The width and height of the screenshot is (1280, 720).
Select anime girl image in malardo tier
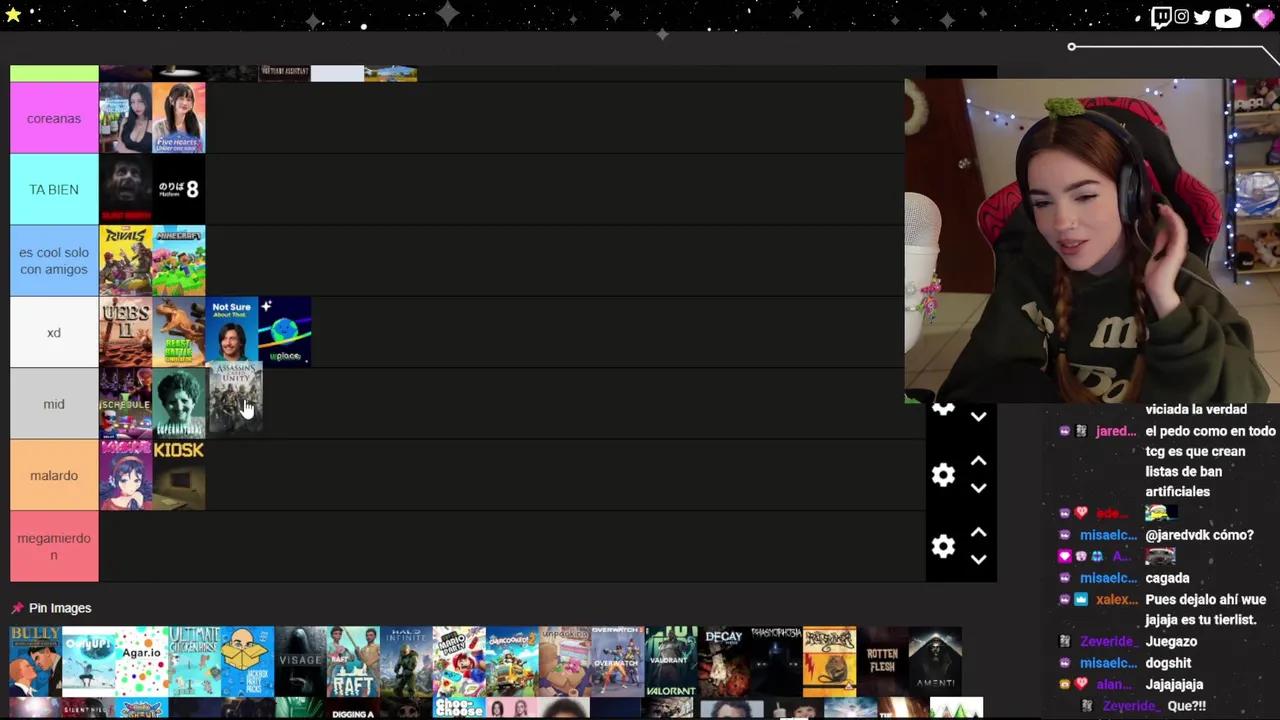pyautogui.click(x=126, y=475)
